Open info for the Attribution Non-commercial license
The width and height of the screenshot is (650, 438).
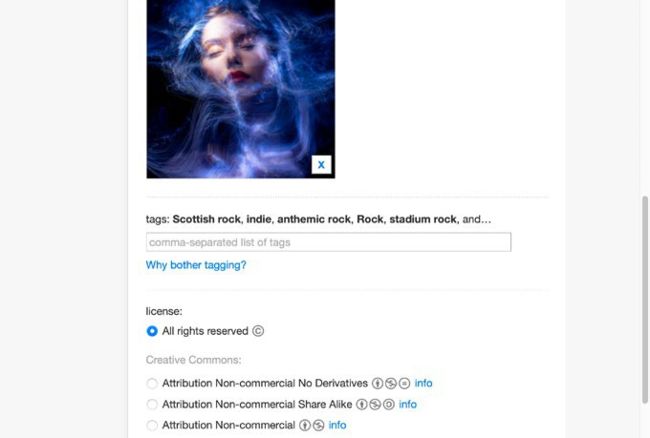[337, 425]
